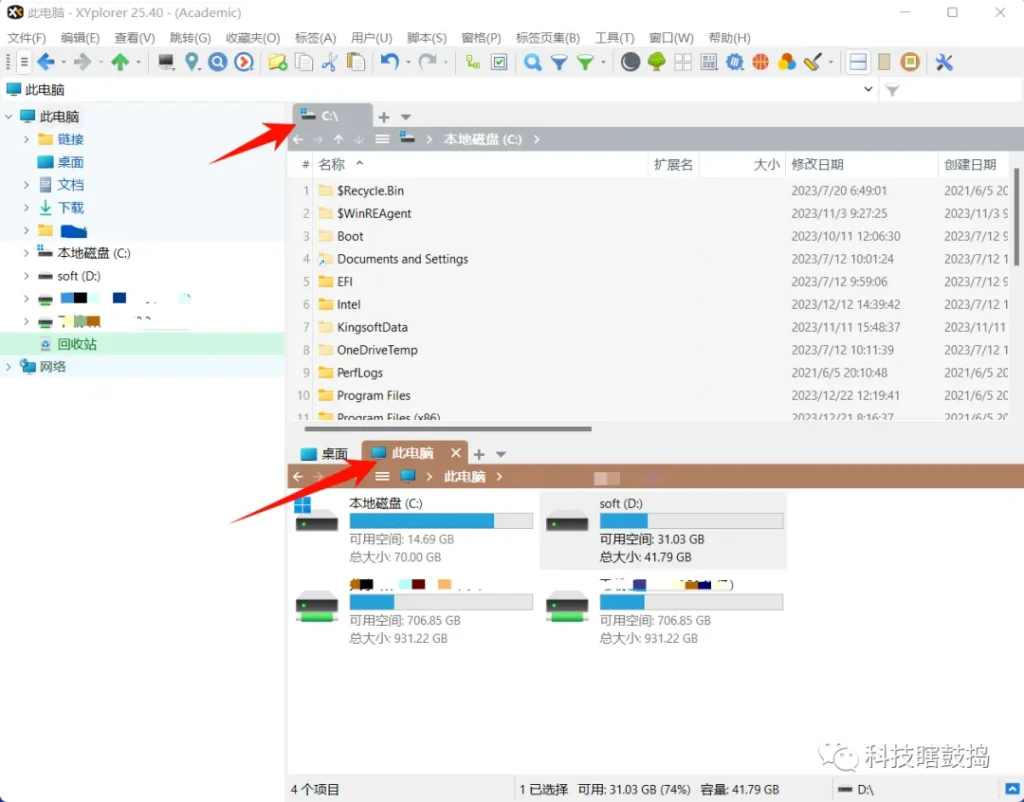Toggle the tree panel green tree icon
Screen dimensions: 1024x802
tap(656, 62)
